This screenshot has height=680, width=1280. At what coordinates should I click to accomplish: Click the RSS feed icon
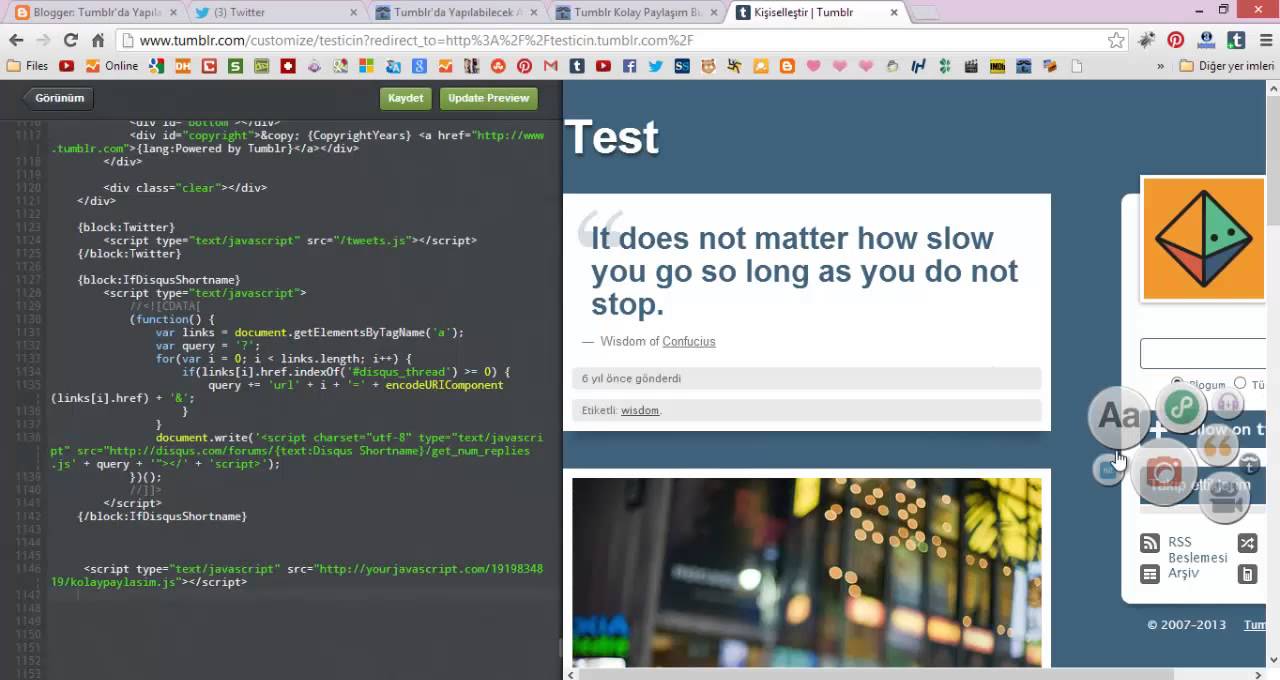1150,544
